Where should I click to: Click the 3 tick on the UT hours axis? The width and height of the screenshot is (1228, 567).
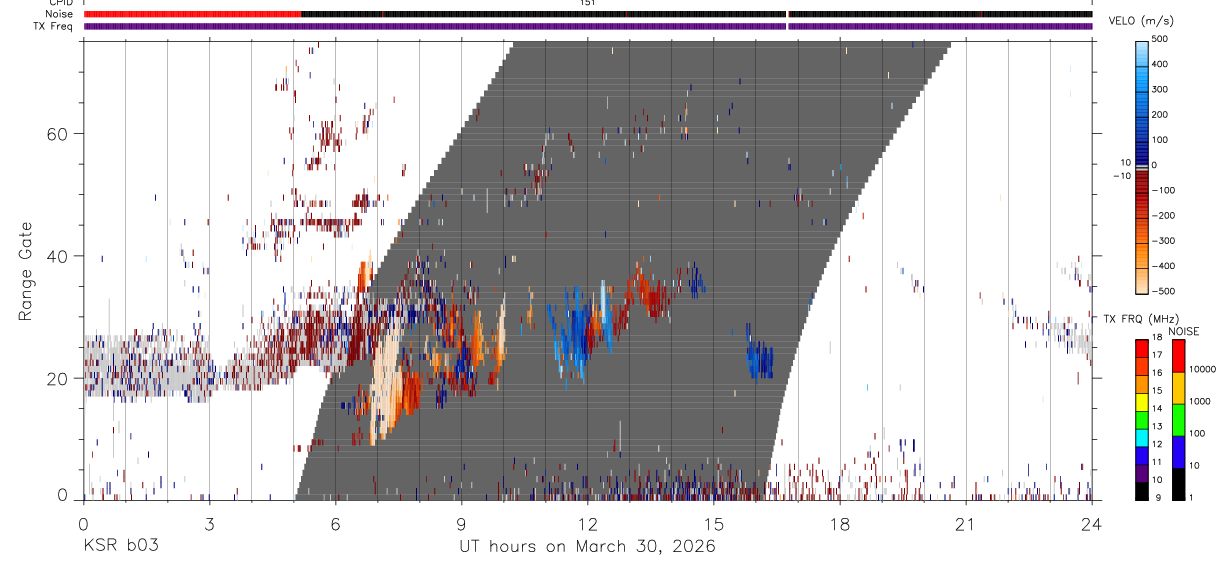click(209, 524)
